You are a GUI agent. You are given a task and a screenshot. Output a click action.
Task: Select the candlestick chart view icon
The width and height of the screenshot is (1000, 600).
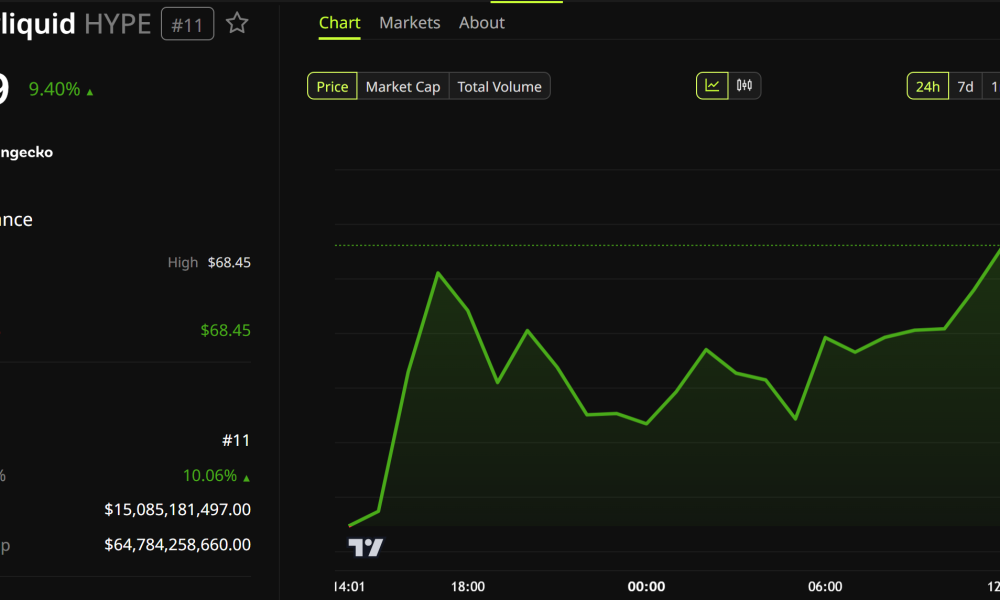point(744,86)
